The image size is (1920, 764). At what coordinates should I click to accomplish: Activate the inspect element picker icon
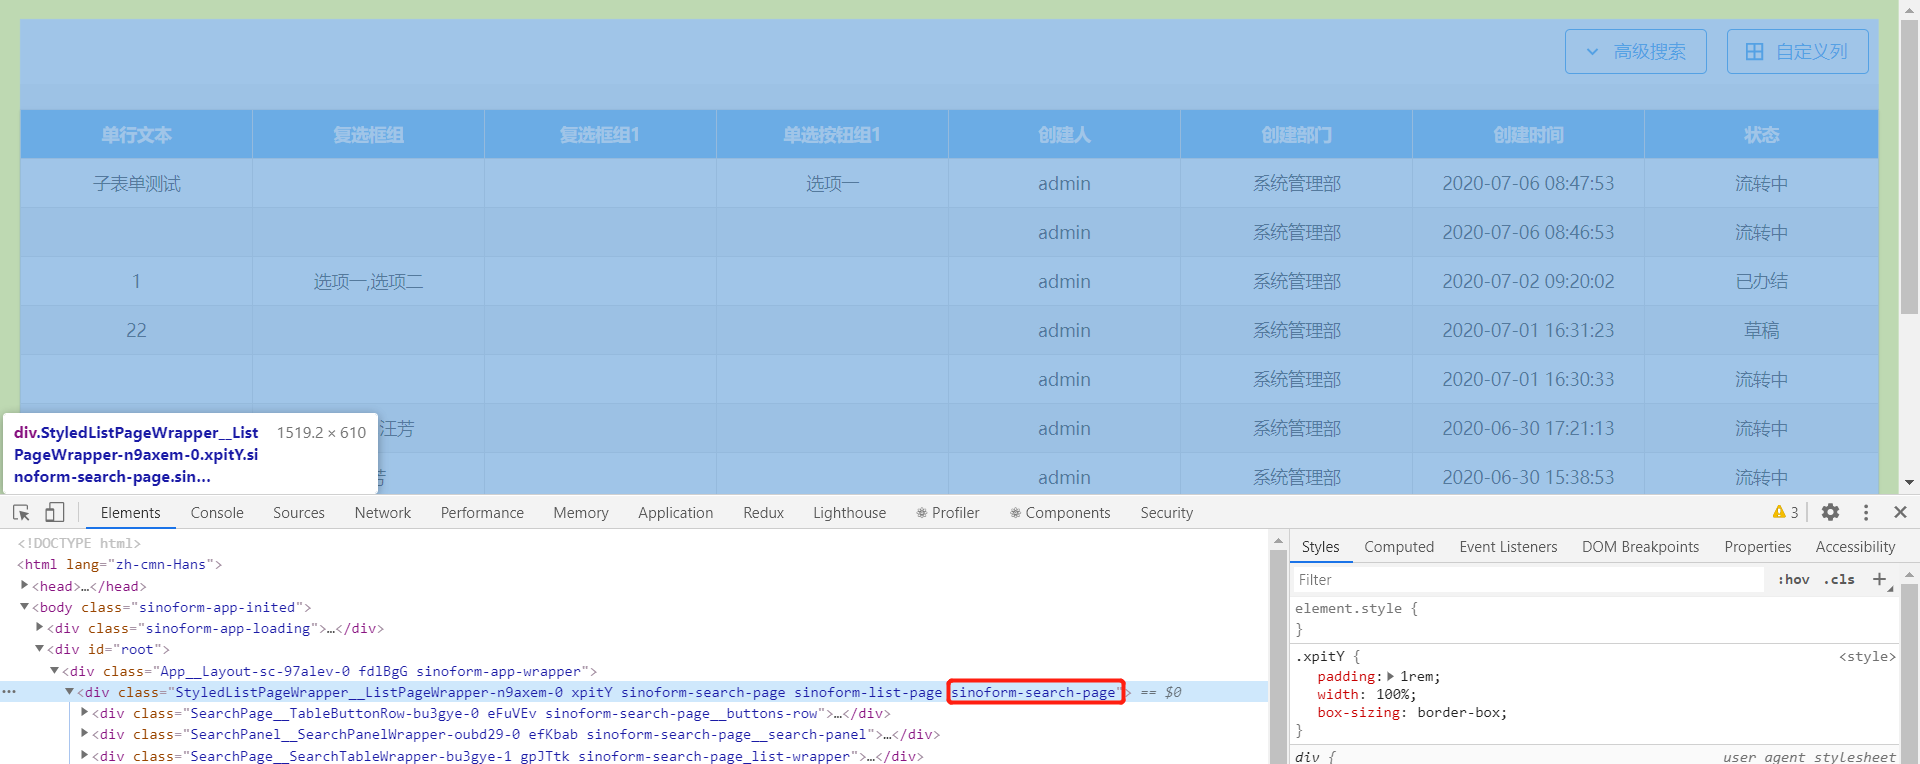[21, 513]
